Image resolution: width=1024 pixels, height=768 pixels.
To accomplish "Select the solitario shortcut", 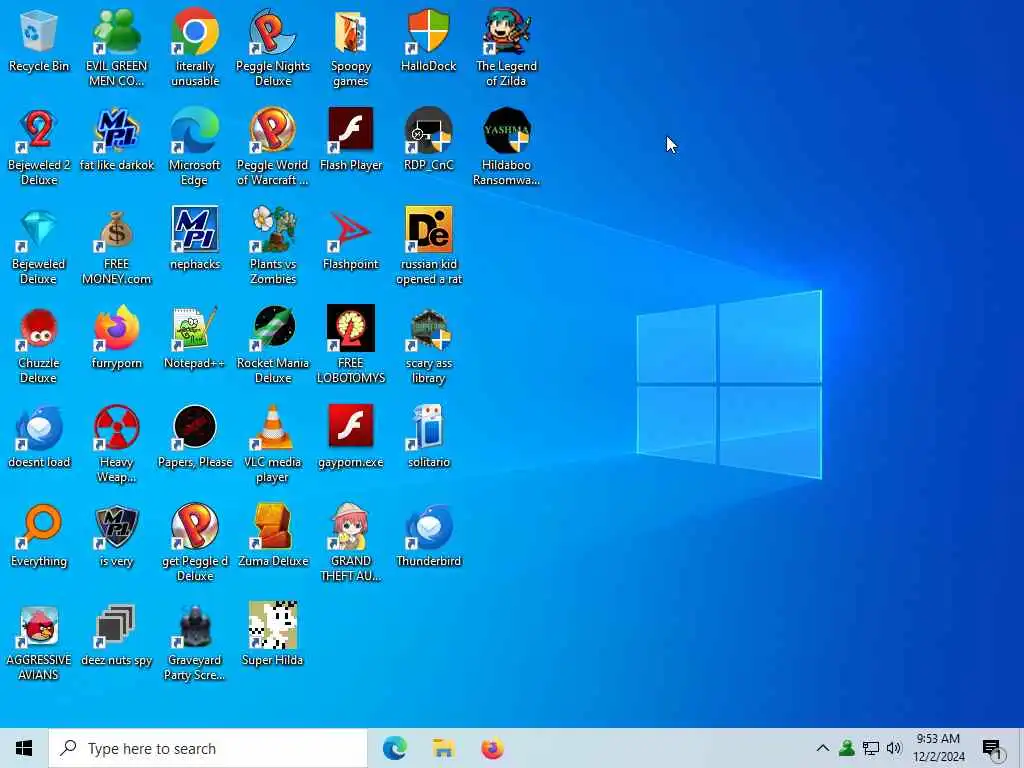I will pos(428,436).
